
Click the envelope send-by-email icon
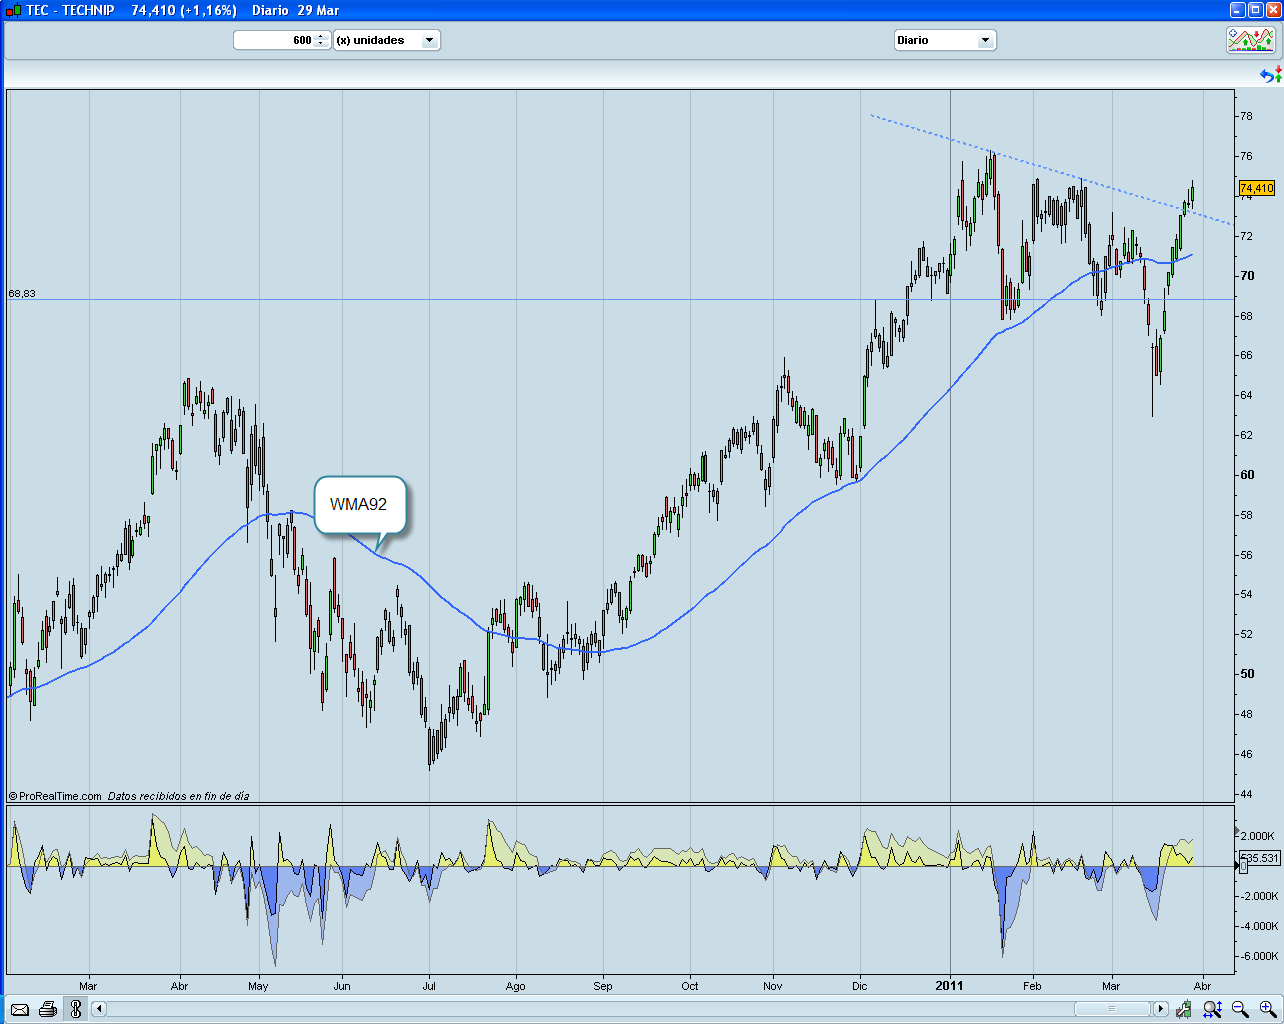(20, 1009)
